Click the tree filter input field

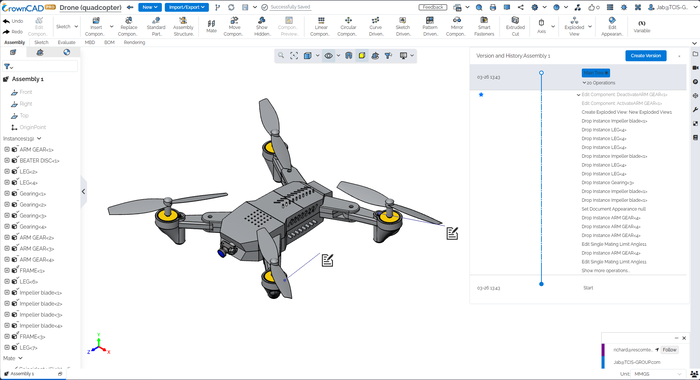click(x=40, y=67)
